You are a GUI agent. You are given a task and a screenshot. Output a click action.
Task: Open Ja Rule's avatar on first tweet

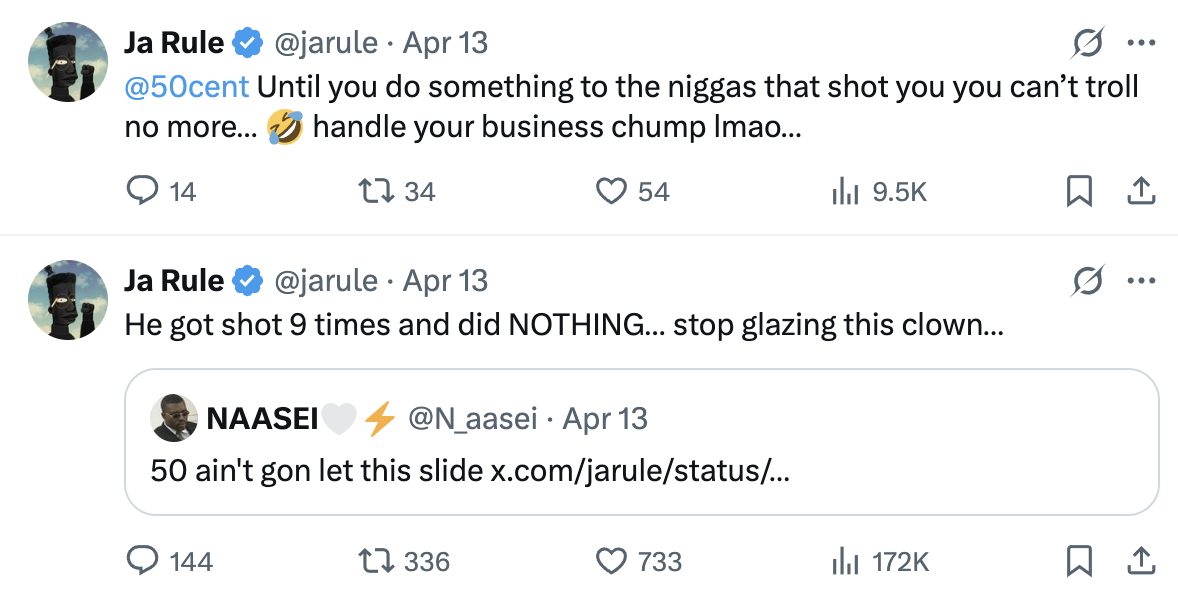[x=68, y=62]
